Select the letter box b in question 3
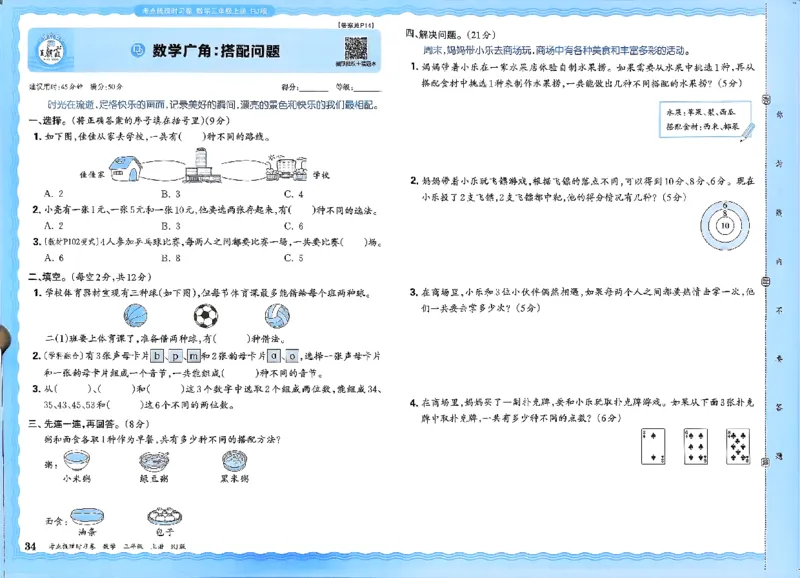The image size is (800, 578). 158,356
